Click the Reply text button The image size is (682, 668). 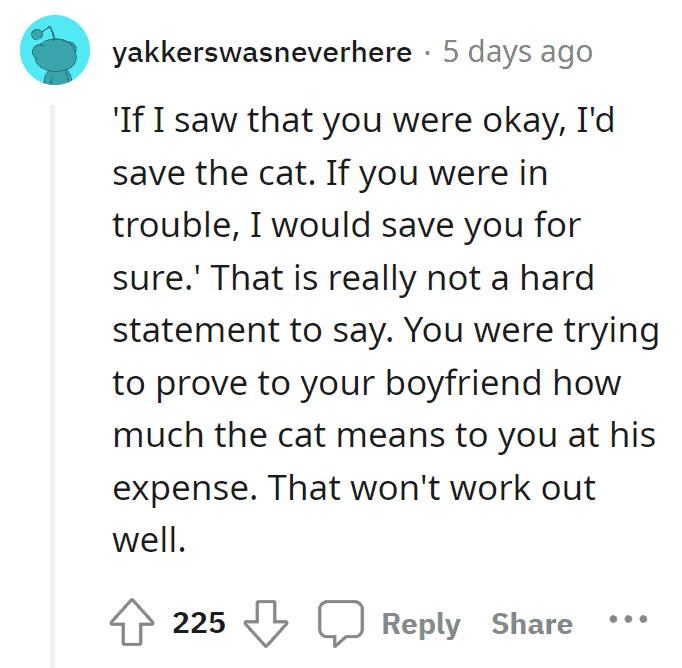(x=421, y=624)
